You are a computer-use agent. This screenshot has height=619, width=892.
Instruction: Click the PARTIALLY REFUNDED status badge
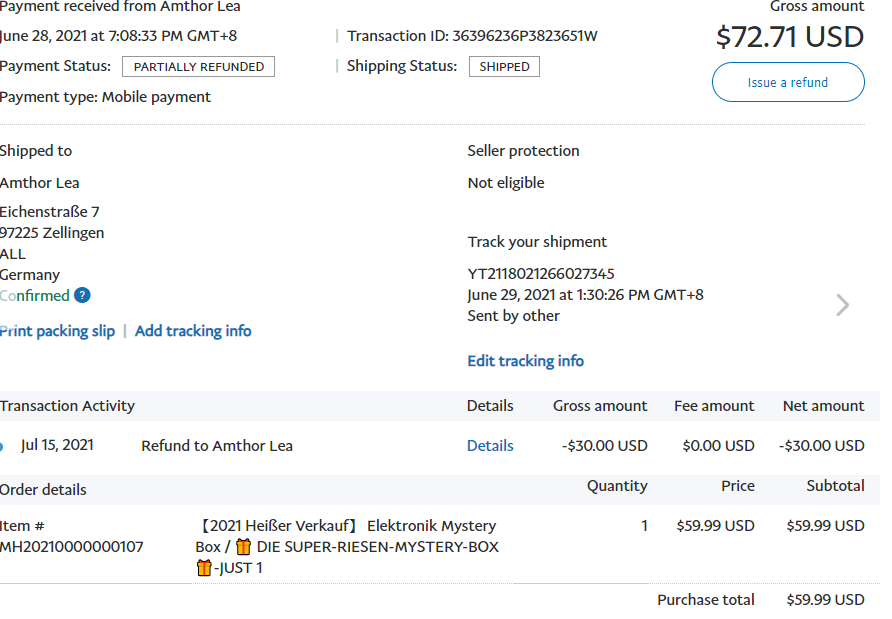pos(198,67)
